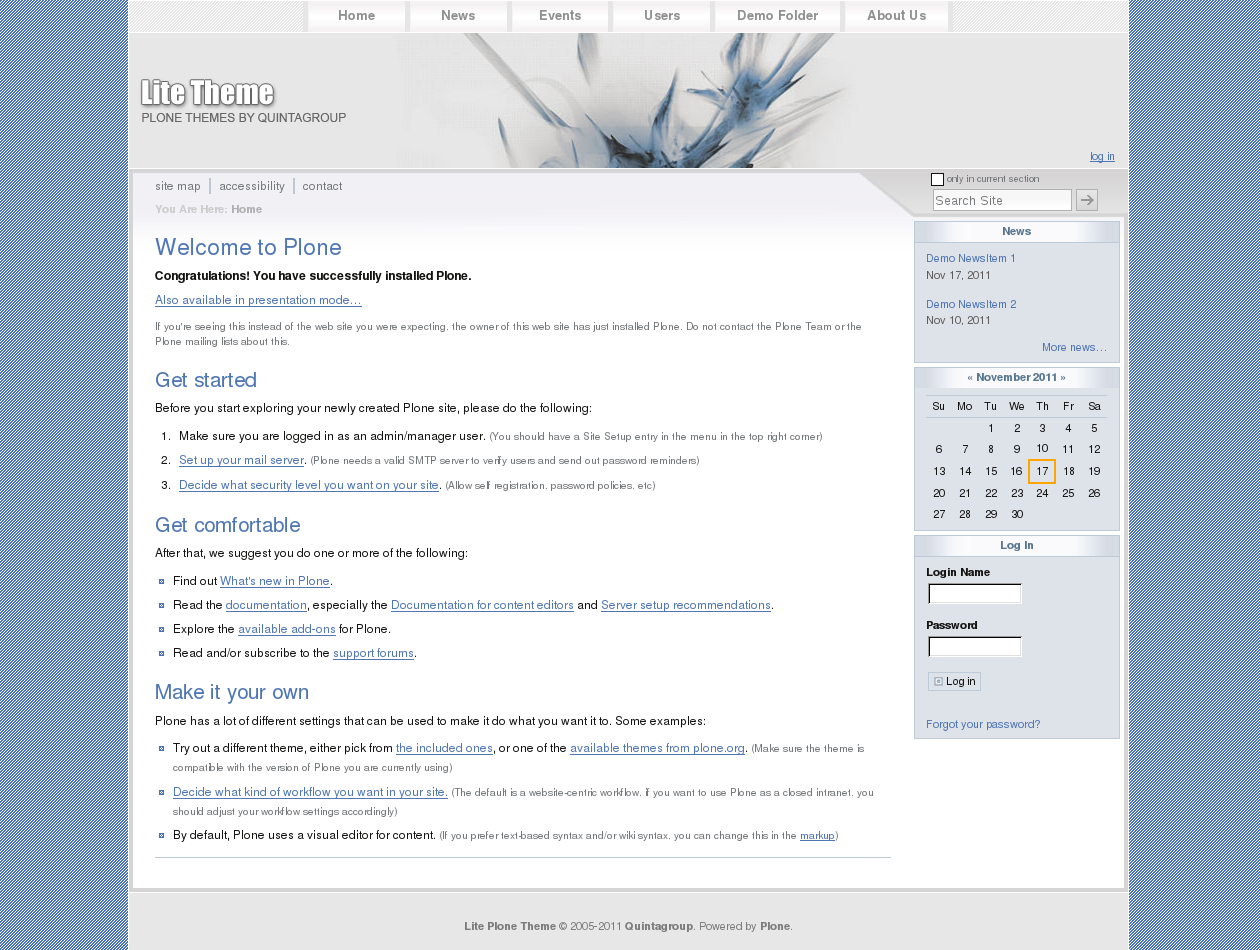Image resolution: width=1260 pixels, height=950 pixels.
Task: Click the Lite Theme logo
Action: pos(207,93)
